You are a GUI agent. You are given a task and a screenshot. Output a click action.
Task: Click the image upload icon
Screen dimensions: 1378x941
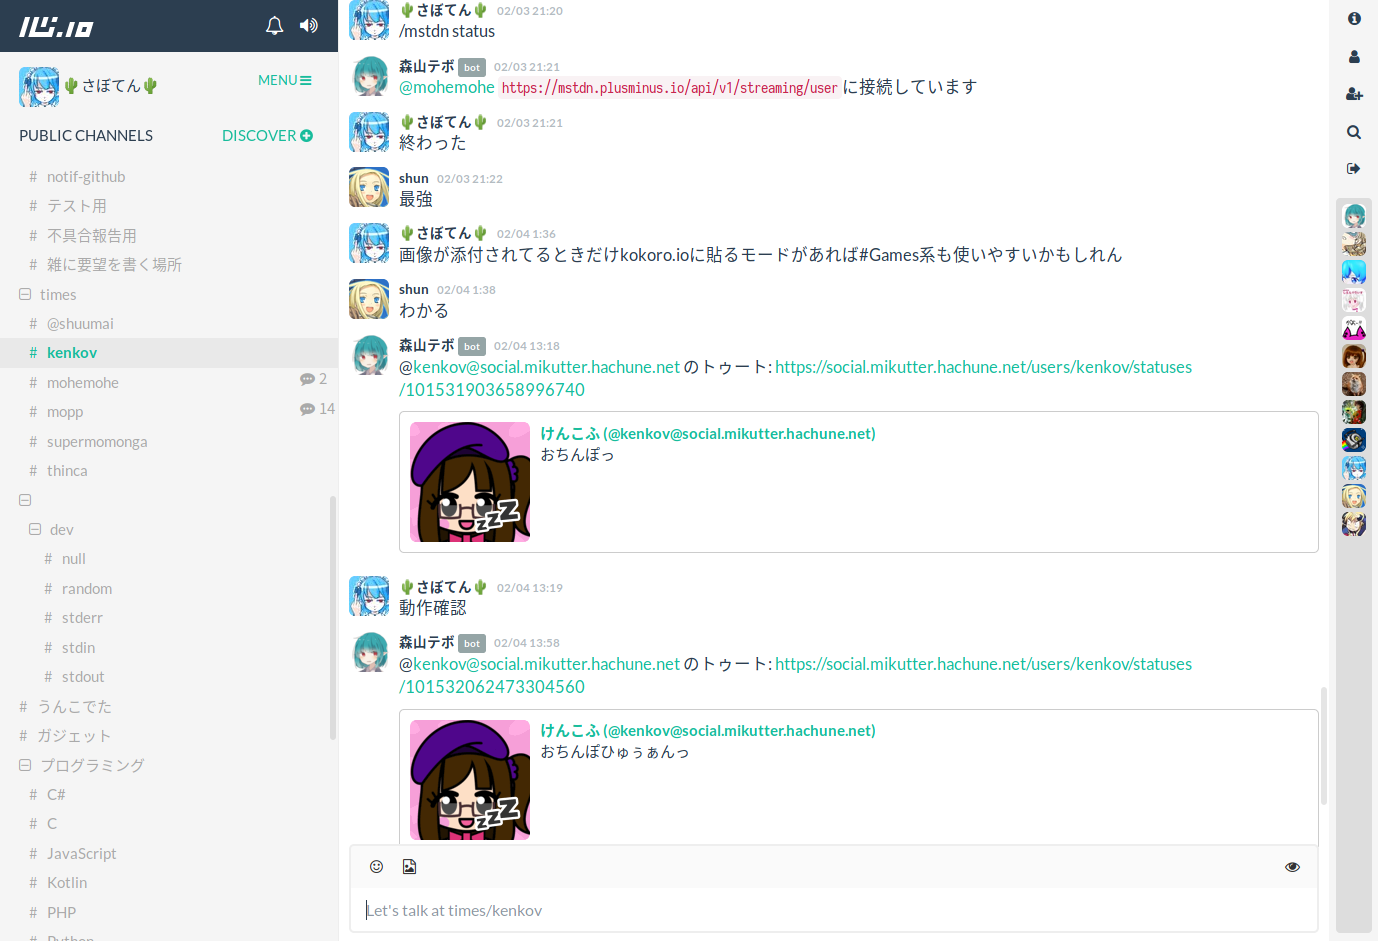(409, 867)
